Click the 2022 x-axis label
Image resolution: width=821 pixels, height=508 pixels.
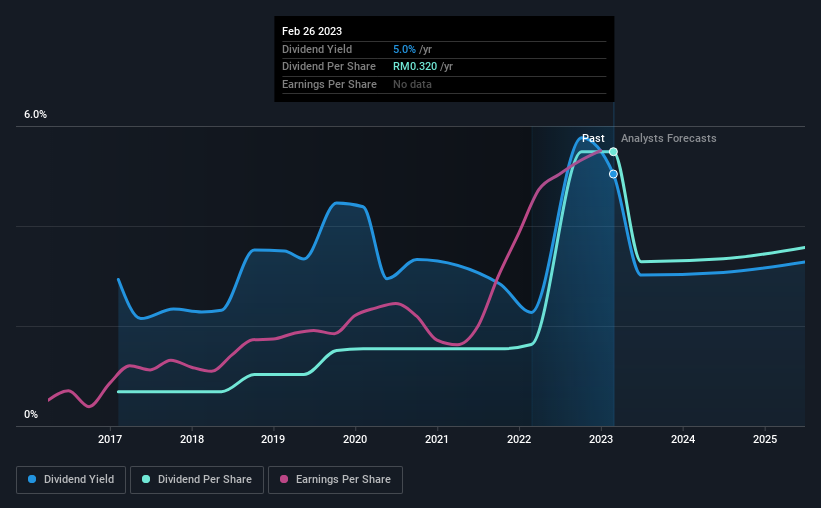pyautogui.click(x=519, y=439)
